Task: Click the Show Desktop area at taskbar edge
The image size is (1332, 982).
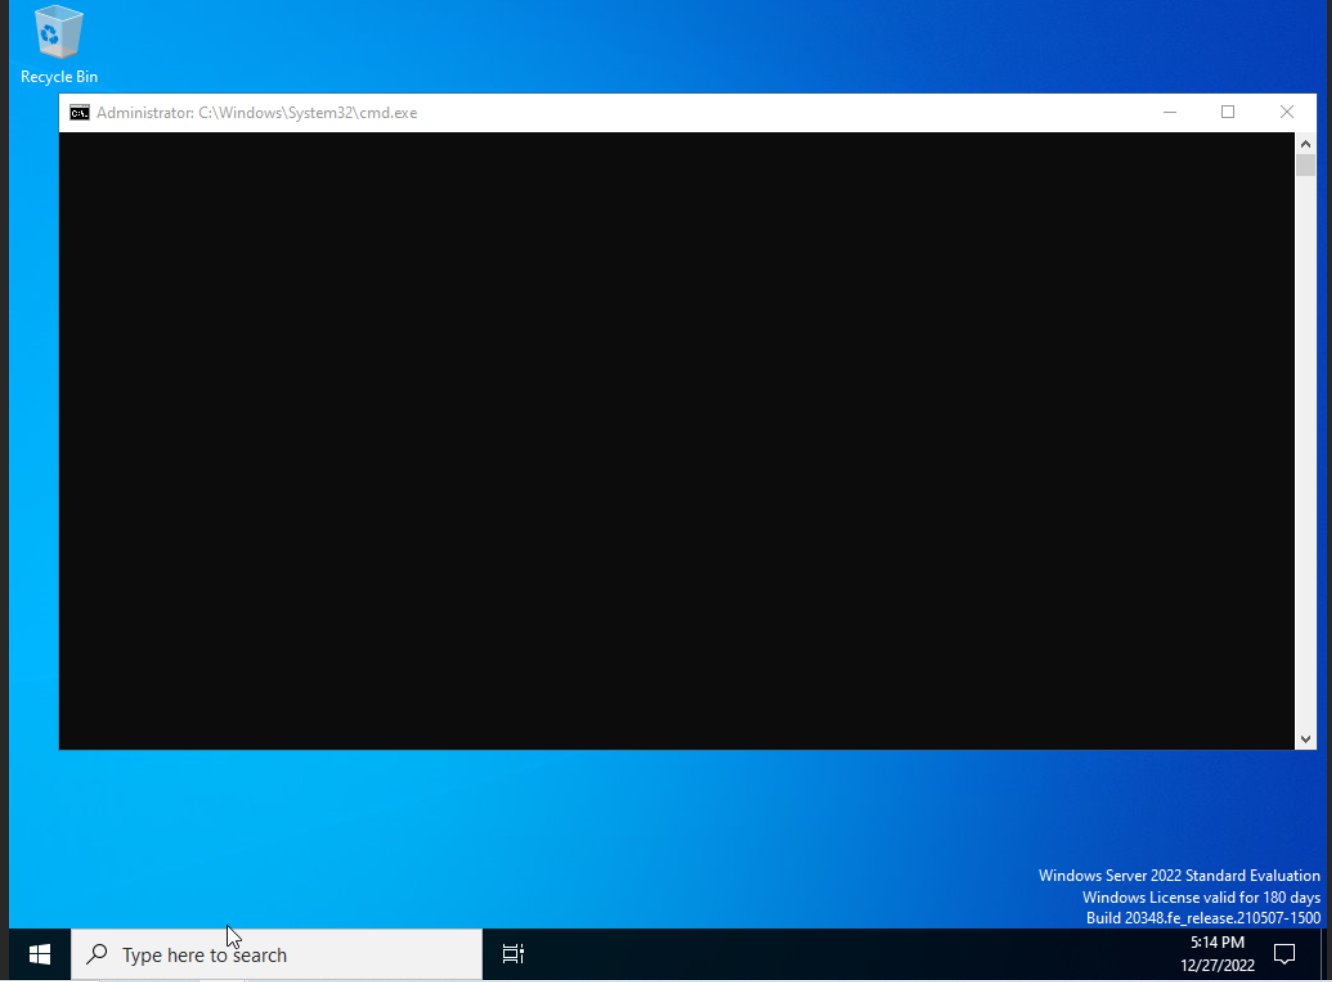Action: pos(1329,953)
